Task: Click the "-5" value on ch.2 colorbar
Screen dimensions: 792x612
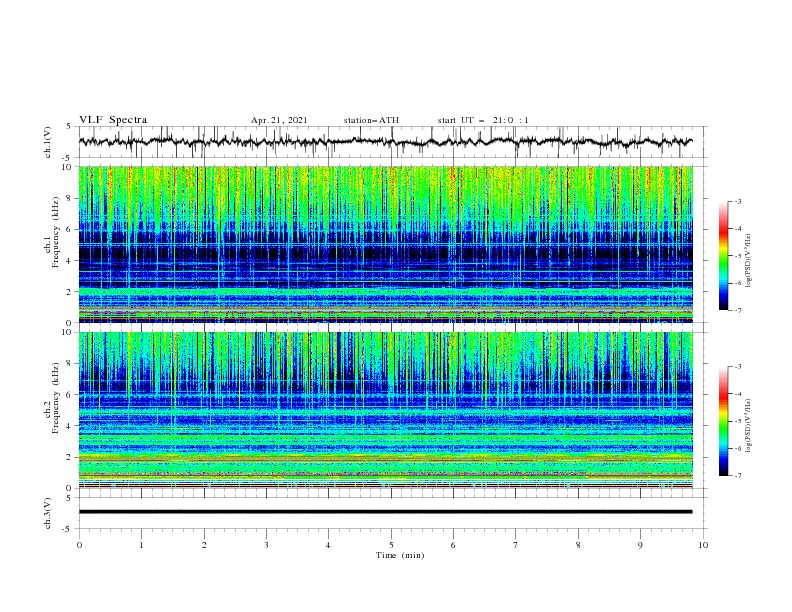Action: 737,421
